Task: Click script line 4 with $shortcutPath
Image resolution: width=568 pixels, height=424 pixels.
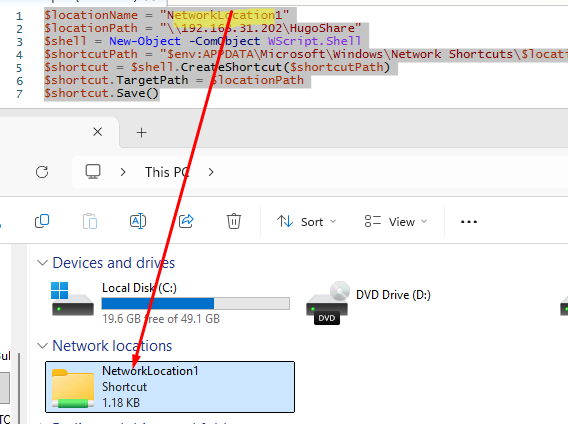Action: click(x=306, y=54)
